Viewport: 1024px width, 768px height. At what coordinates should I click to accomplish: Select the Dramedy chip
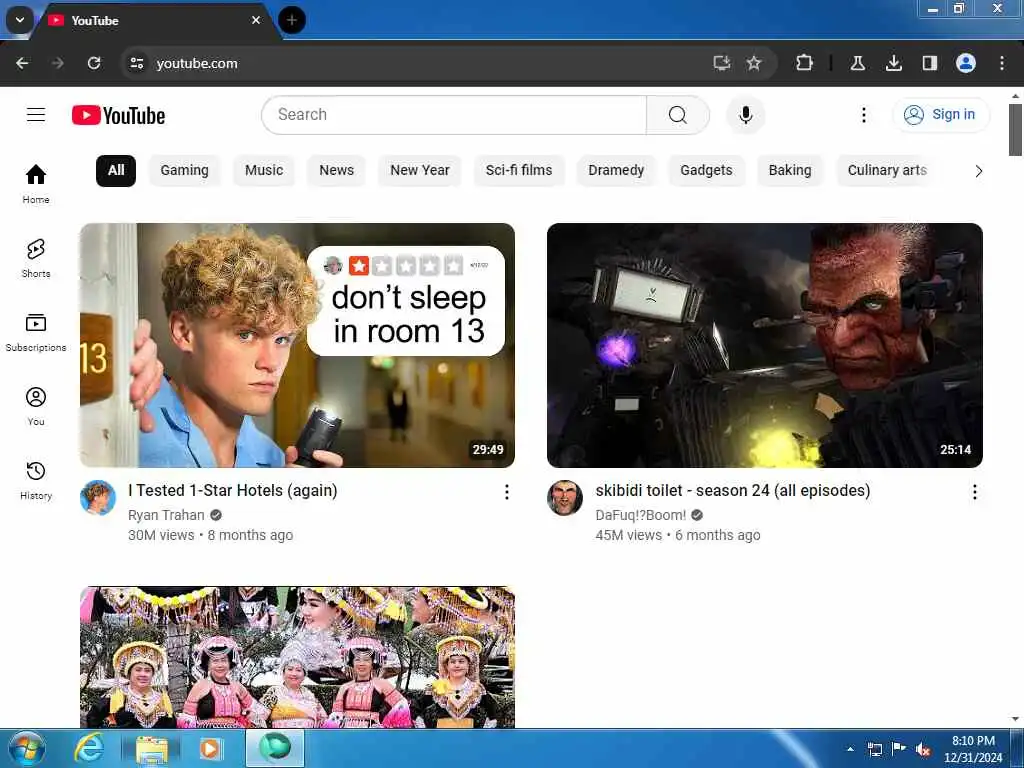tap(616, 170)
